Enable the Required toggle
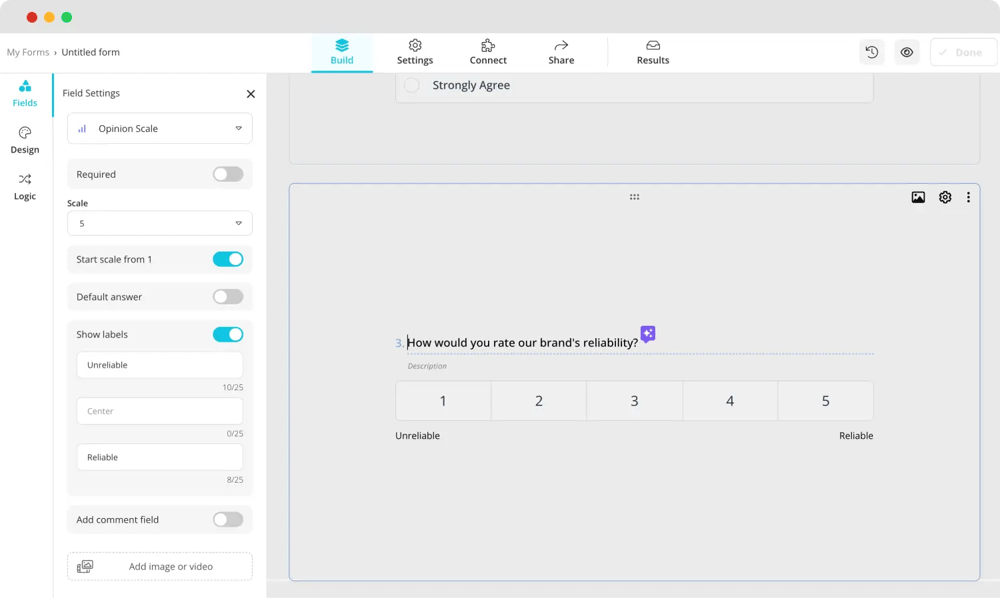The width and height of the screenshot is (1000, 598). point(228,174)
